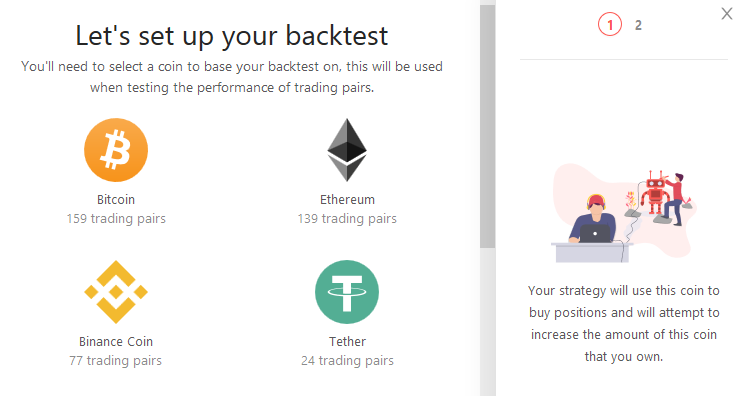
Task: Click the scrollbar track below the thumb
Action: tap(488, 322)
